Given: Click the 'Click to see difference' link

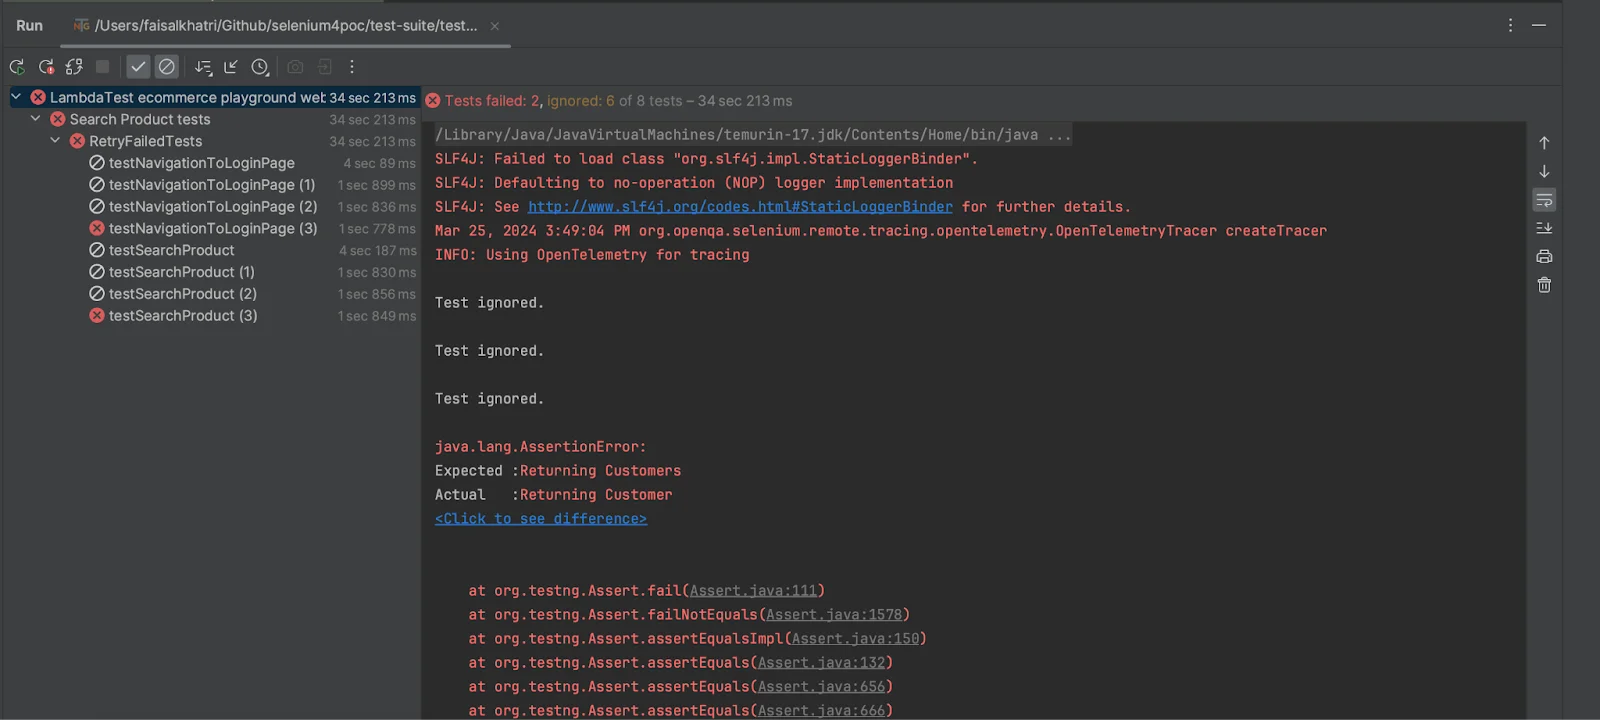Looking at the screenshot, I should click(540, 519).
